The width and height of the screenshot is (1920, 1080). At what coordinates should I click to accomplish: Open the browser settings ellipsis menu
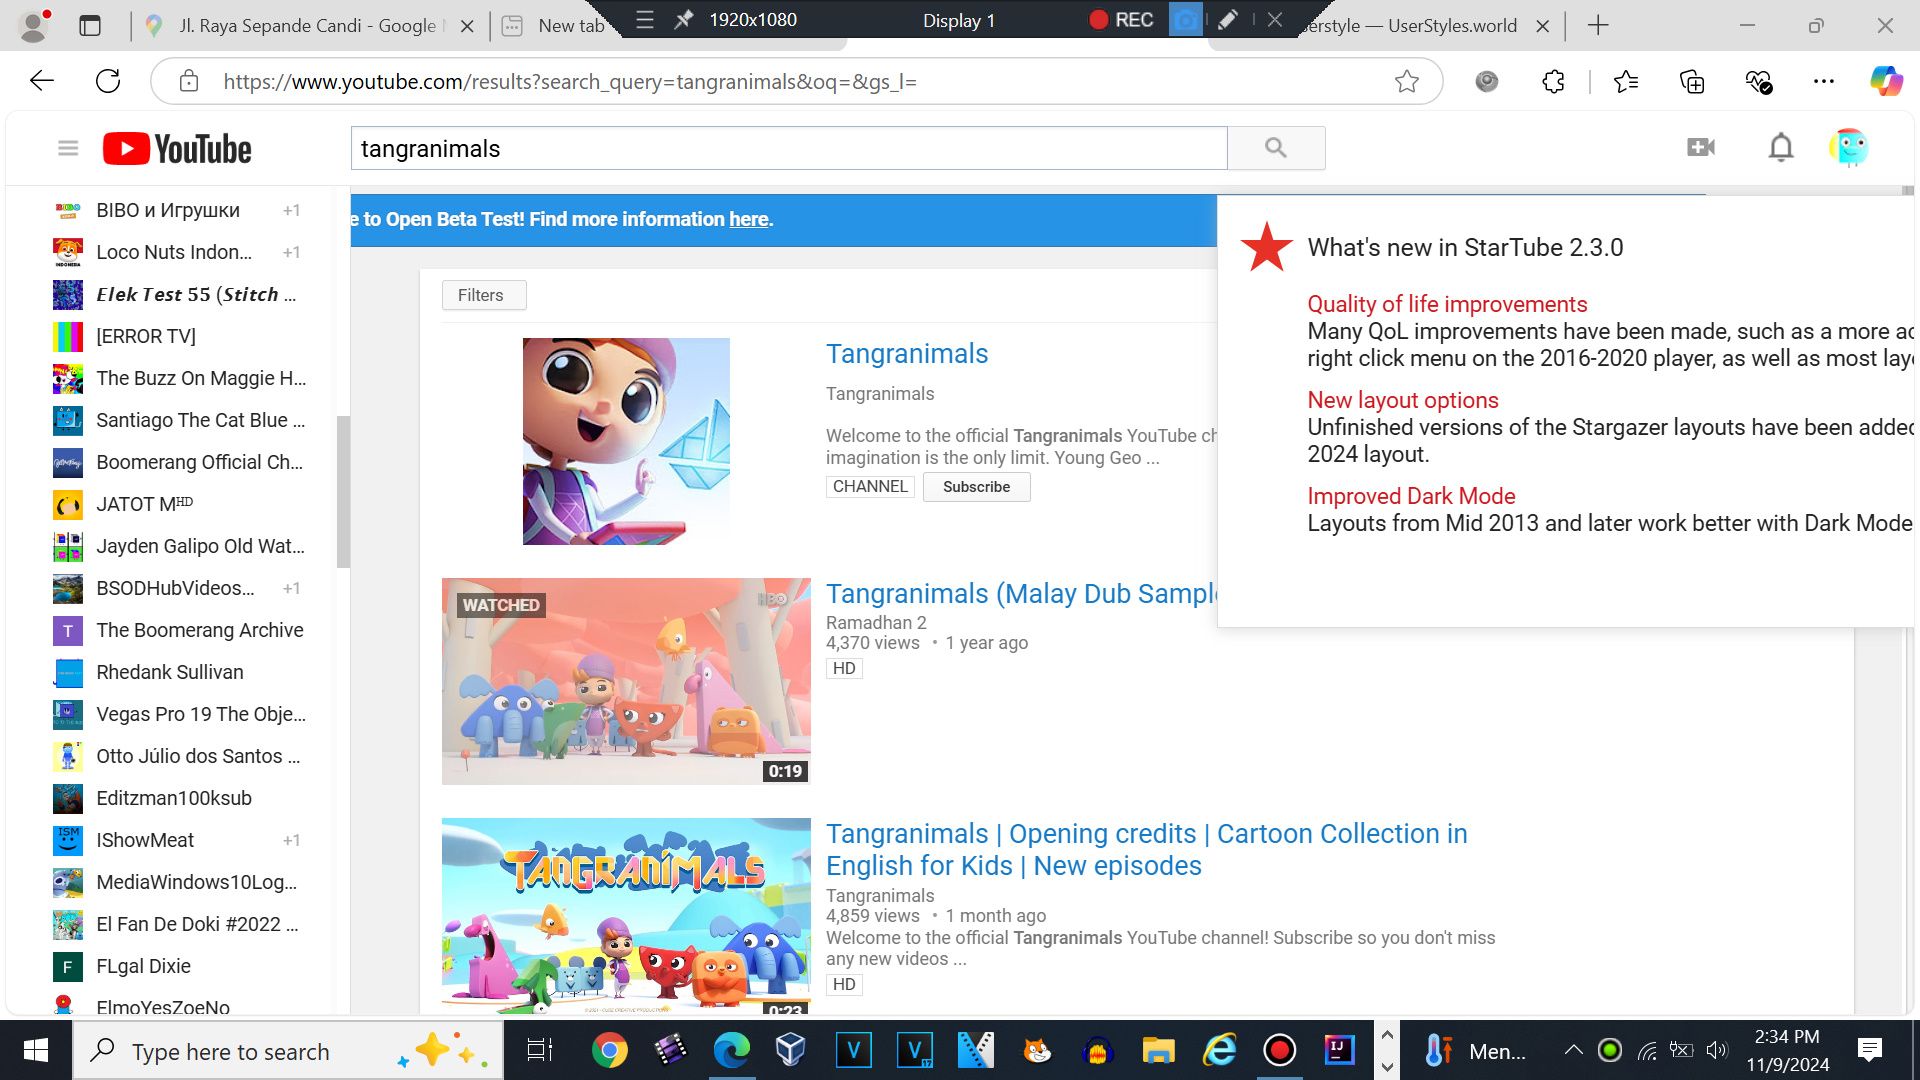(1824, 81)
